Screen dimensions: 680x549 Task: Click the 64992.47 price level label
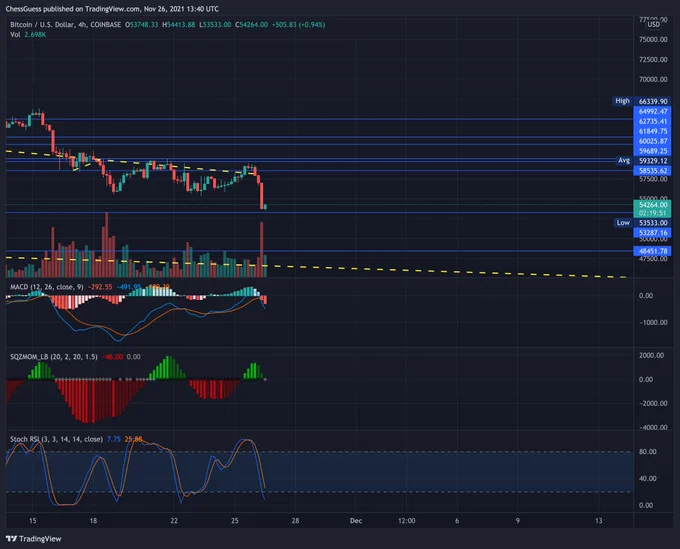pyautogui.click(x=653, y=111)
